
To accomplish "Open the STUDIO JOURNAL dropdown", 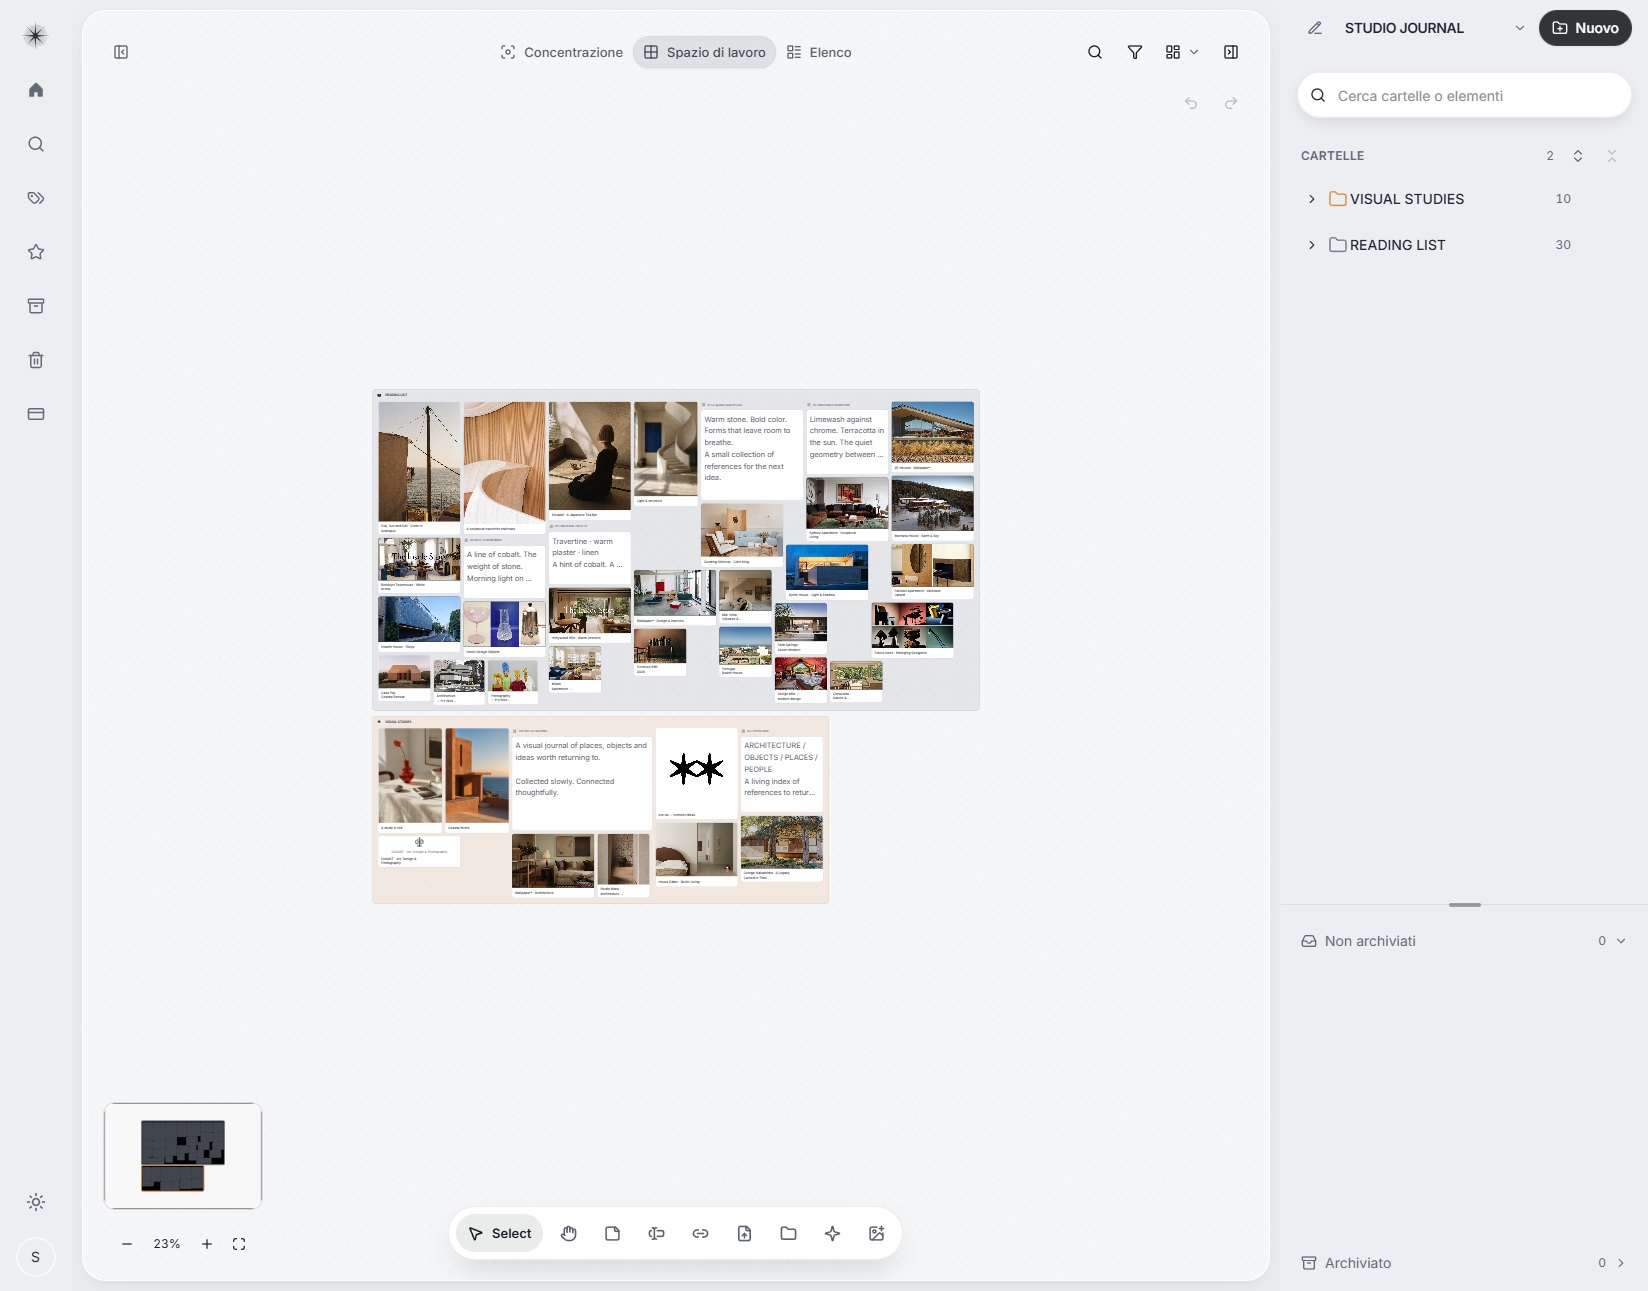I will (x=1520, y=28).
